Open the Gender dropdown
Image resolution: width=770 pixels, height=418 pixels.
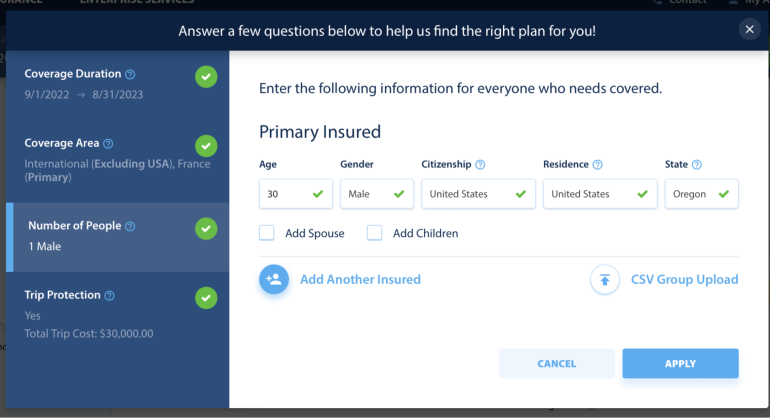point(376,194)
